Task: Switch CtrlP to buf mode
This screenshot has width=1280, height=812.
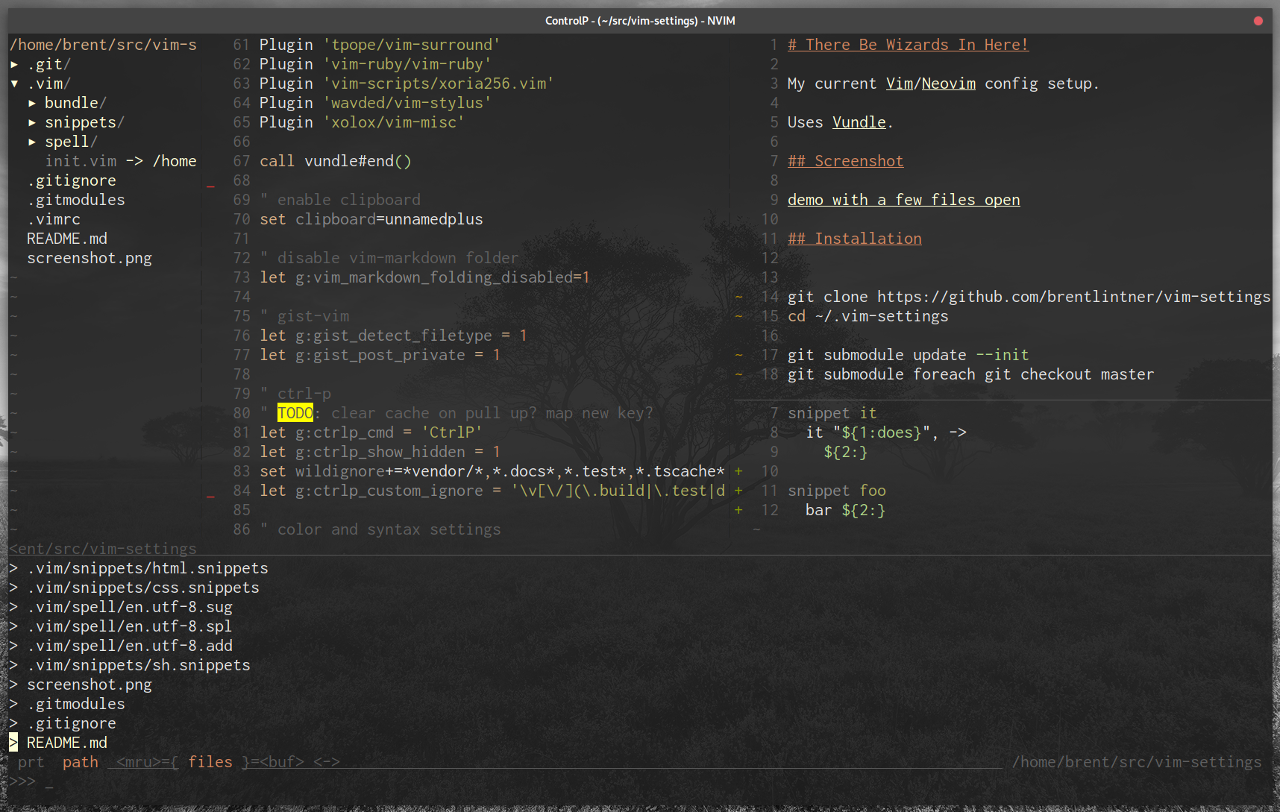Action: (281, 762)
